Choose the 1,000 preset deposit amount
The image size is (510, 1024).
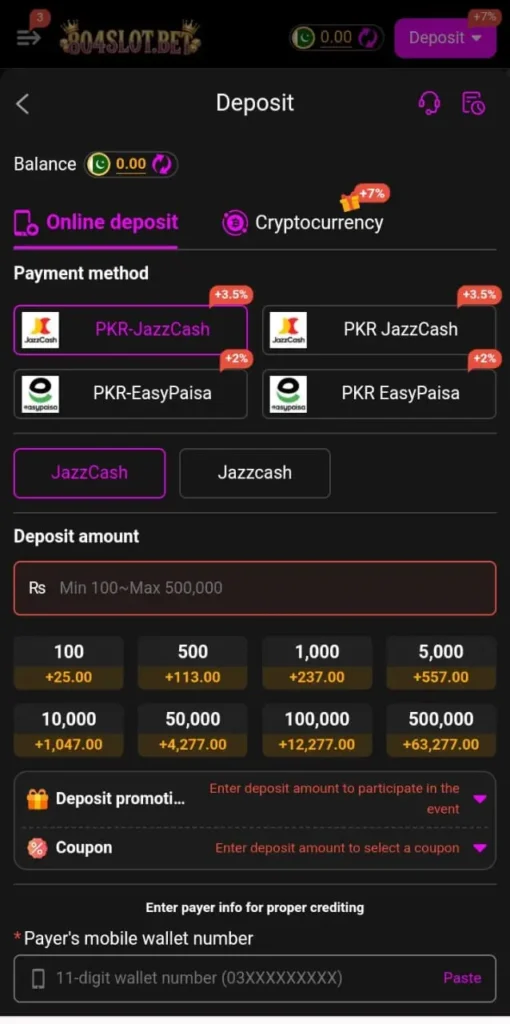tap(317, 663)
